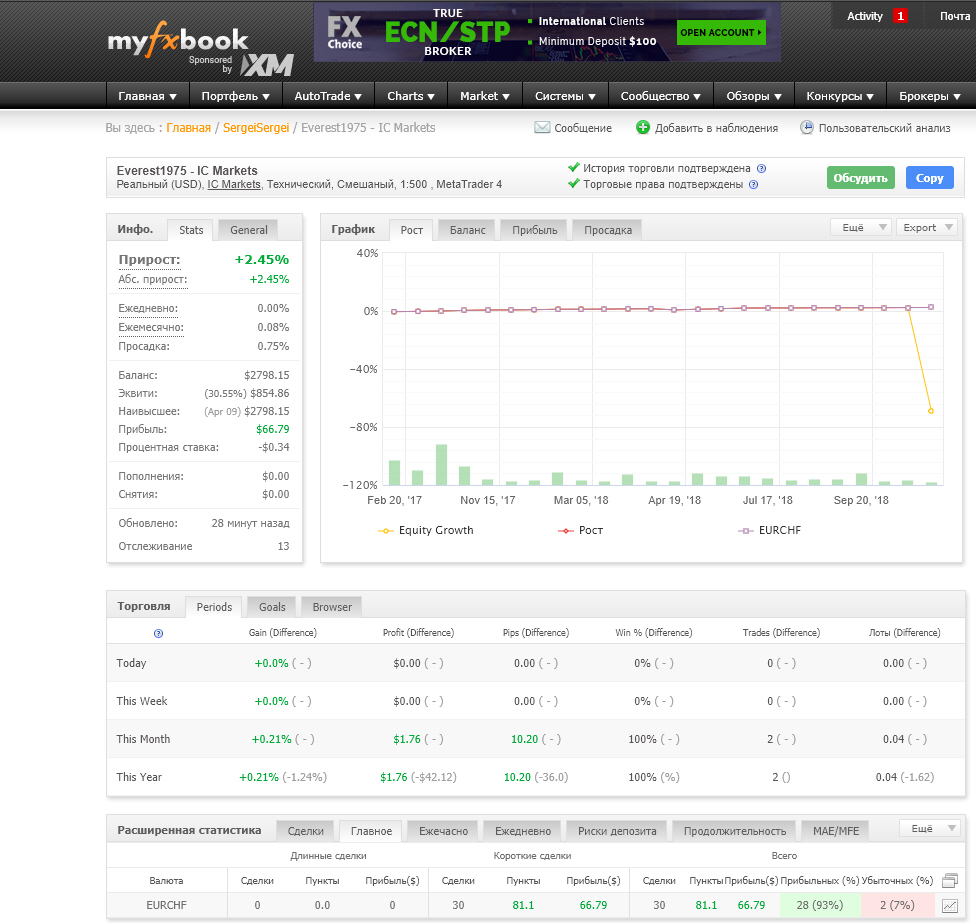The height and width of the screenshot is (923, 976).
Task: Click help icon beside trading rights verified
Action: [x=753, y=185]
